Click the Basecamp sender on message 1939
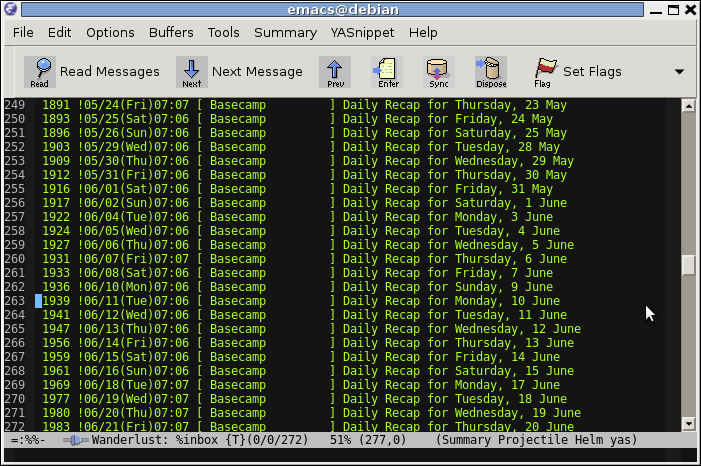 [x=238, y=301]
